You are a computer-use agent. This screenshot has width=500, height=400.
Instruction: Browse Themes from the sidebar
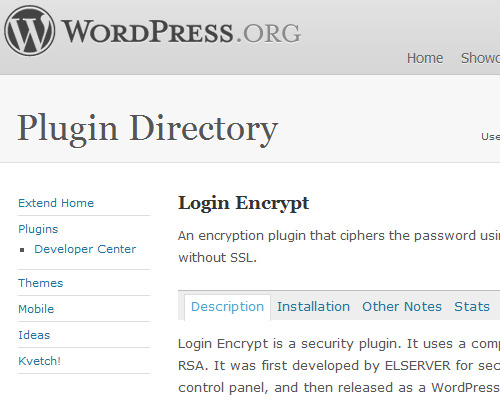[40, 283]
